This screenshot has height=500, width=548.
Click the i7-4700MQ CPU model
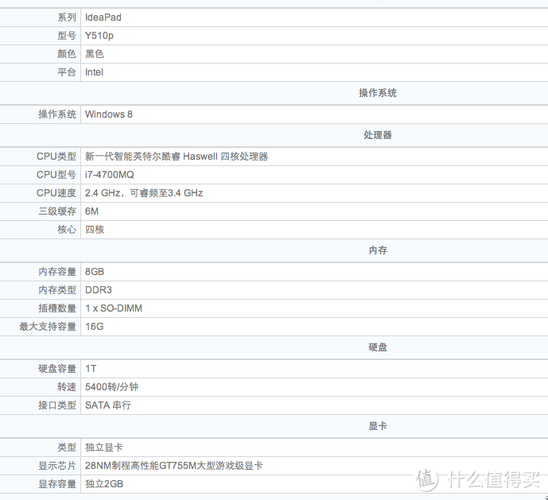109,175
